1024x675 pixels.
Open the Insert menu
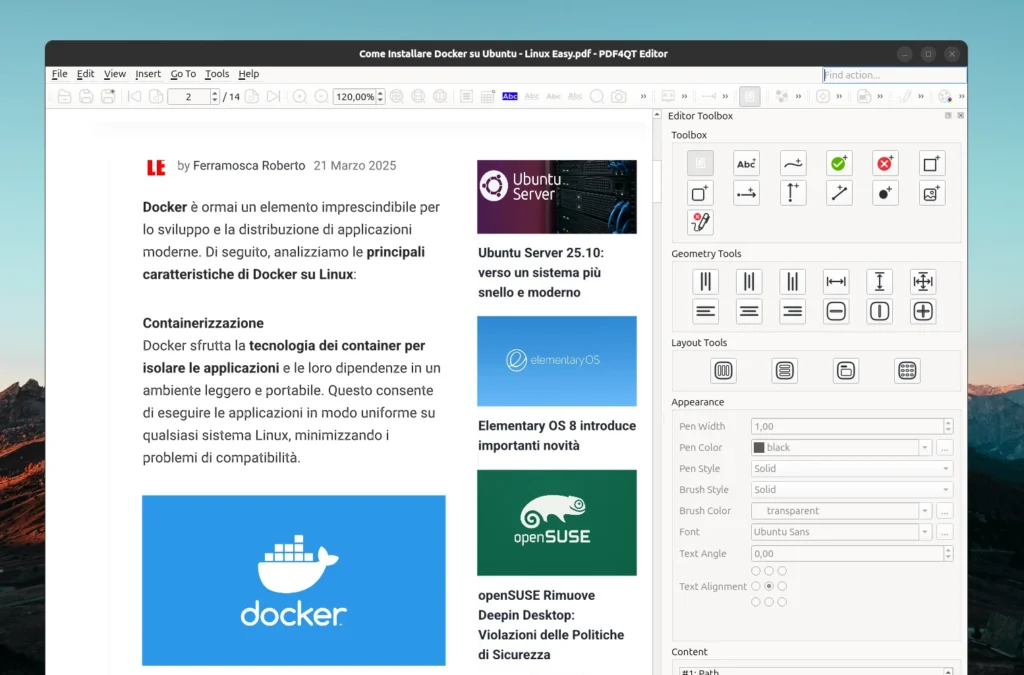coord(148,74)
